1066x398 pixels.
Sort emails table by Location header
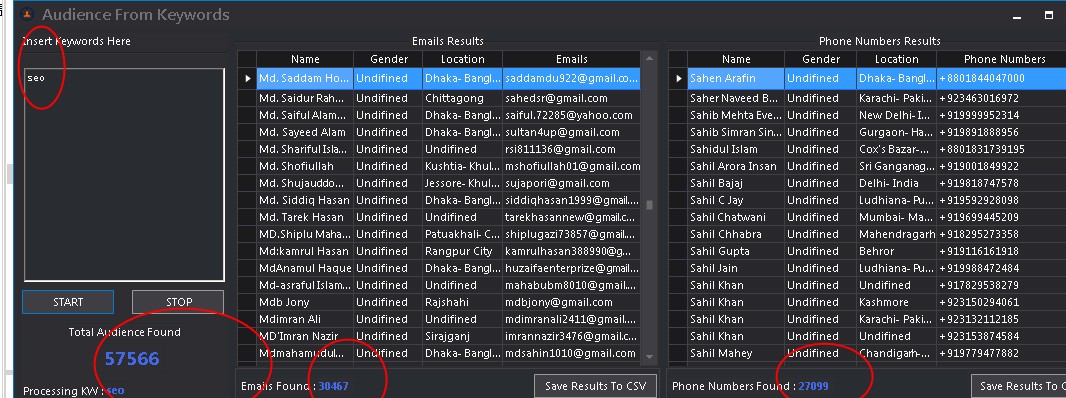coord(462,59)
